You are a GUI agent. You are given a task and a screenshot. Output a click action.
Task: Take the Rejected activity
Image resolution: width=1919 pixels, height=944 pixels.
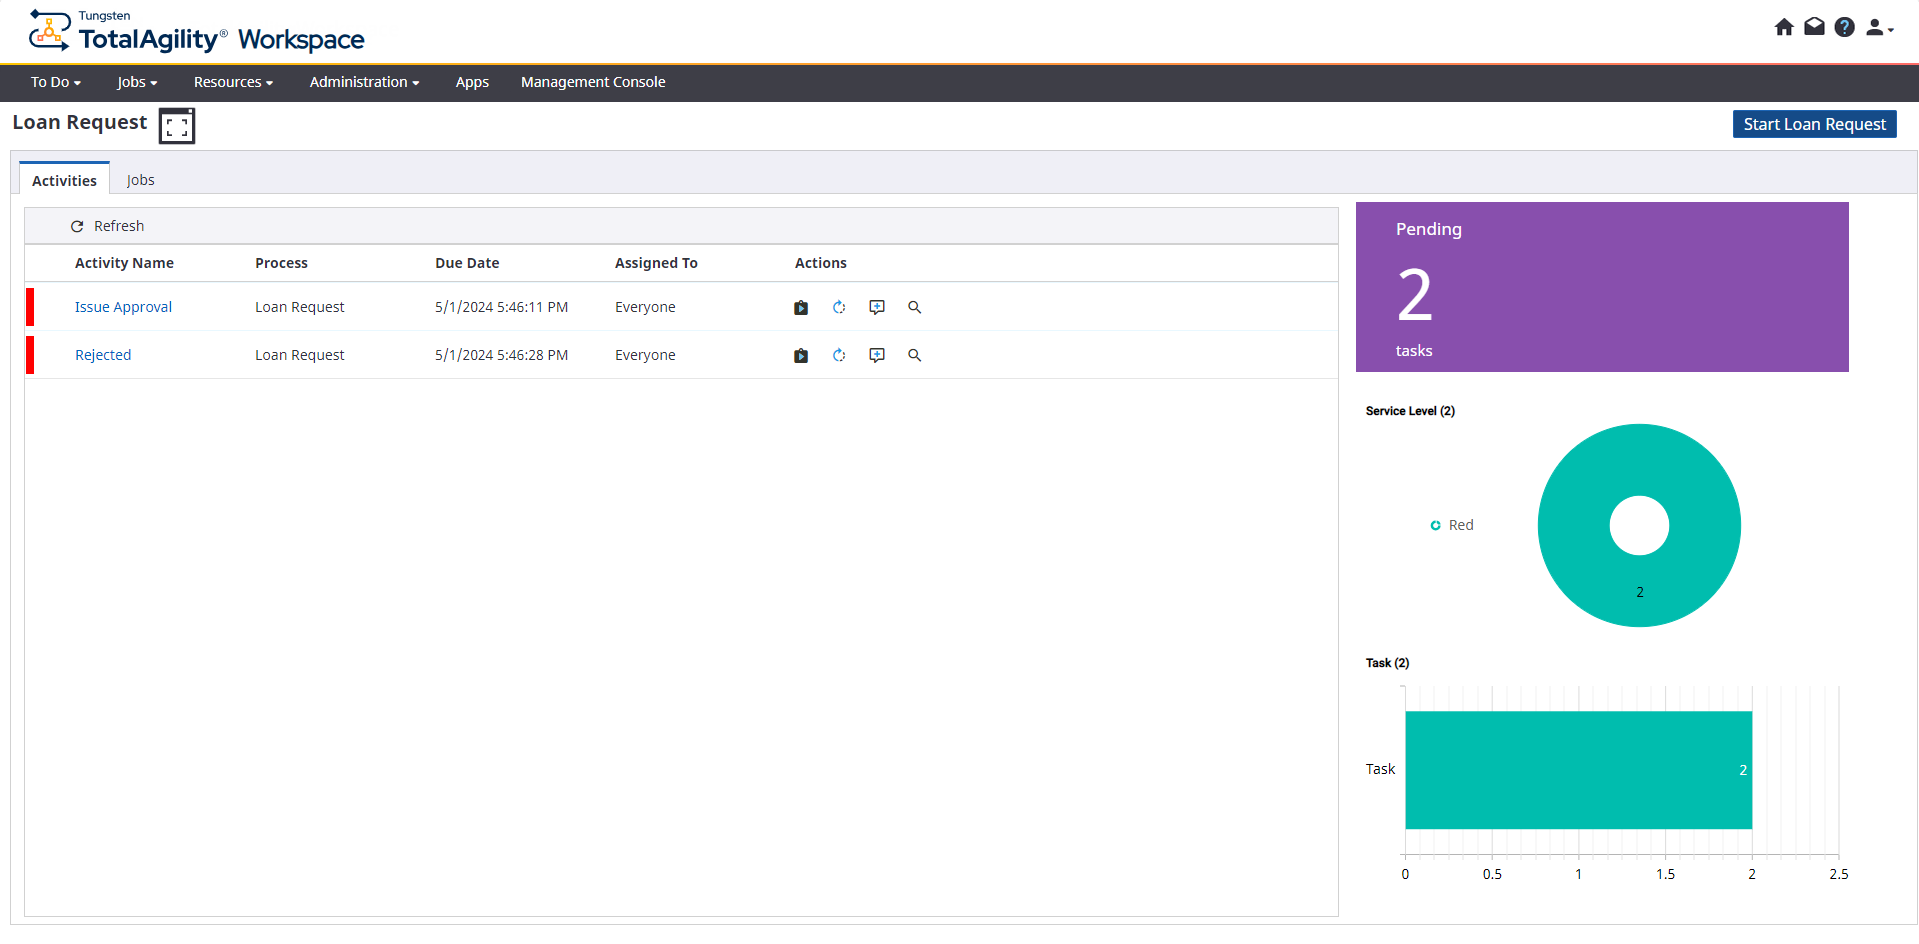tap(801, 356)
